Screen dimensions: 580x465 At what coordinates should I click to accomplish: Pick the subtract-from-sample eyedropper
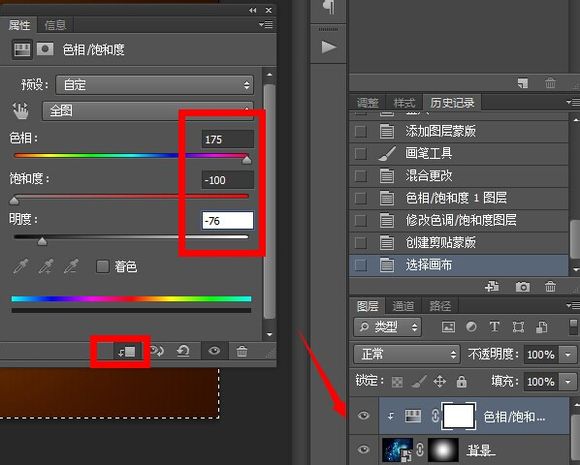click(x=71, y=266)
